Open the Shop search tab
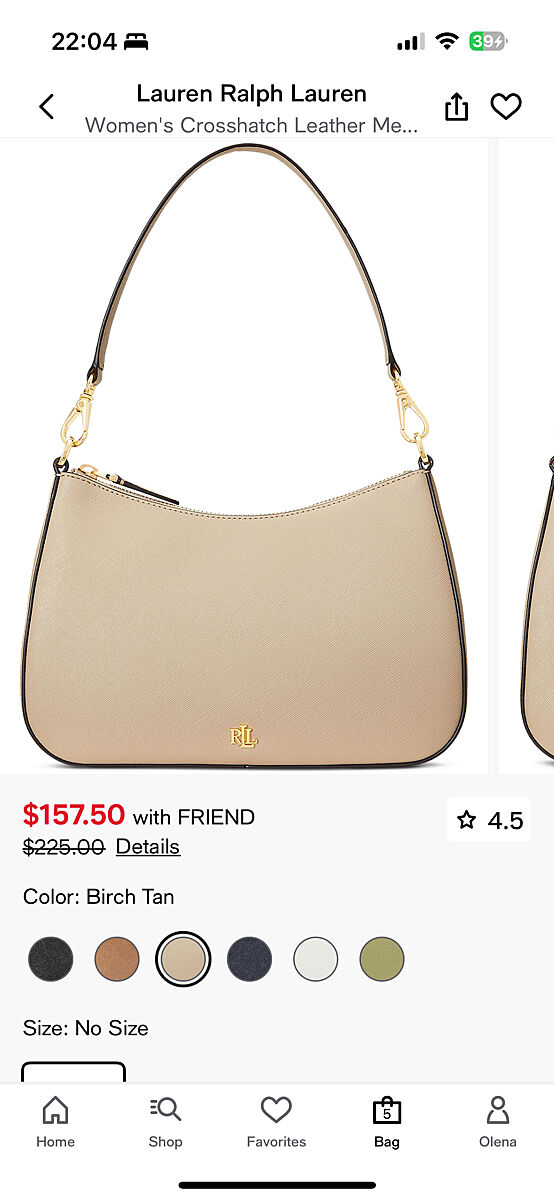The height and width of the screenshot is (1200, 554). click(166, 1121)
